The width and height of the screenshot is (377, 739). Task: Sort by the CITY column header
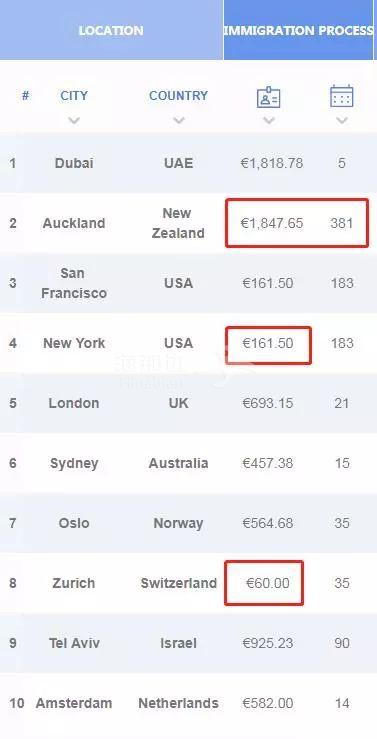pos(74,96)
